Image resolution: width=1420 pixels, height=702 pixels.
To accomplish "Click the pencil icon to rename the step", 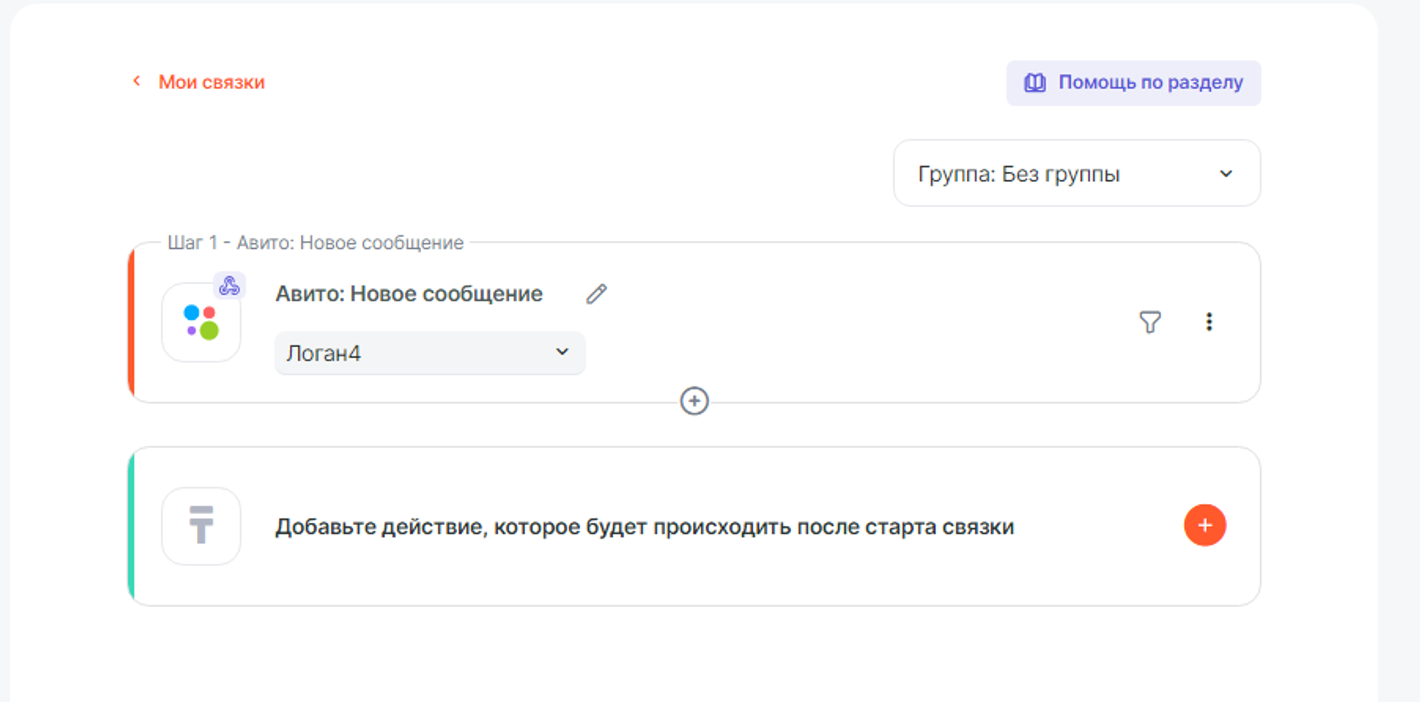I will pos(596,294).
